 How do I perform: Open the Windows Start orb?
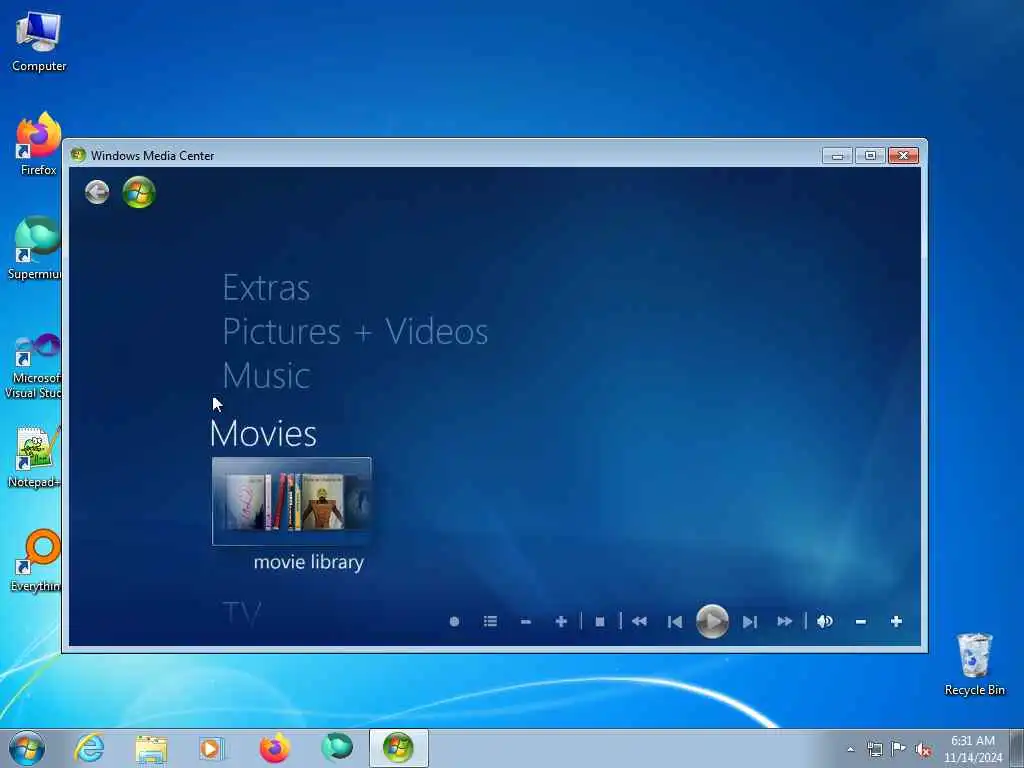(27, 748)
